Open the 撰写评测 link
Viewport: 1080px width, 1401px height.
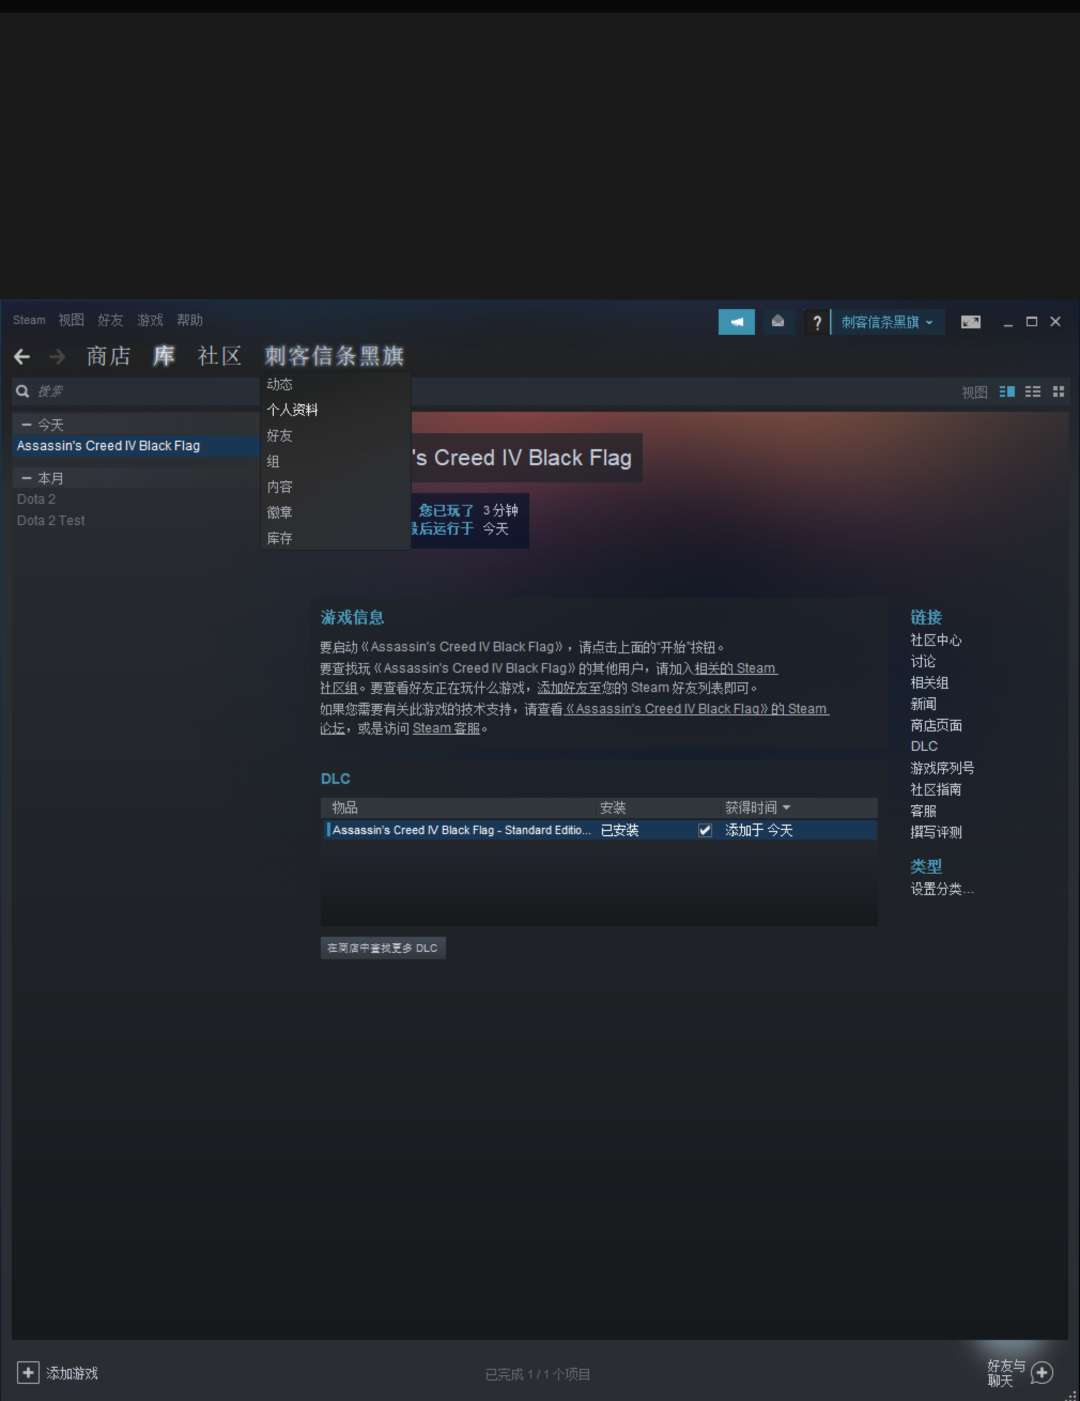pos(936,832)
